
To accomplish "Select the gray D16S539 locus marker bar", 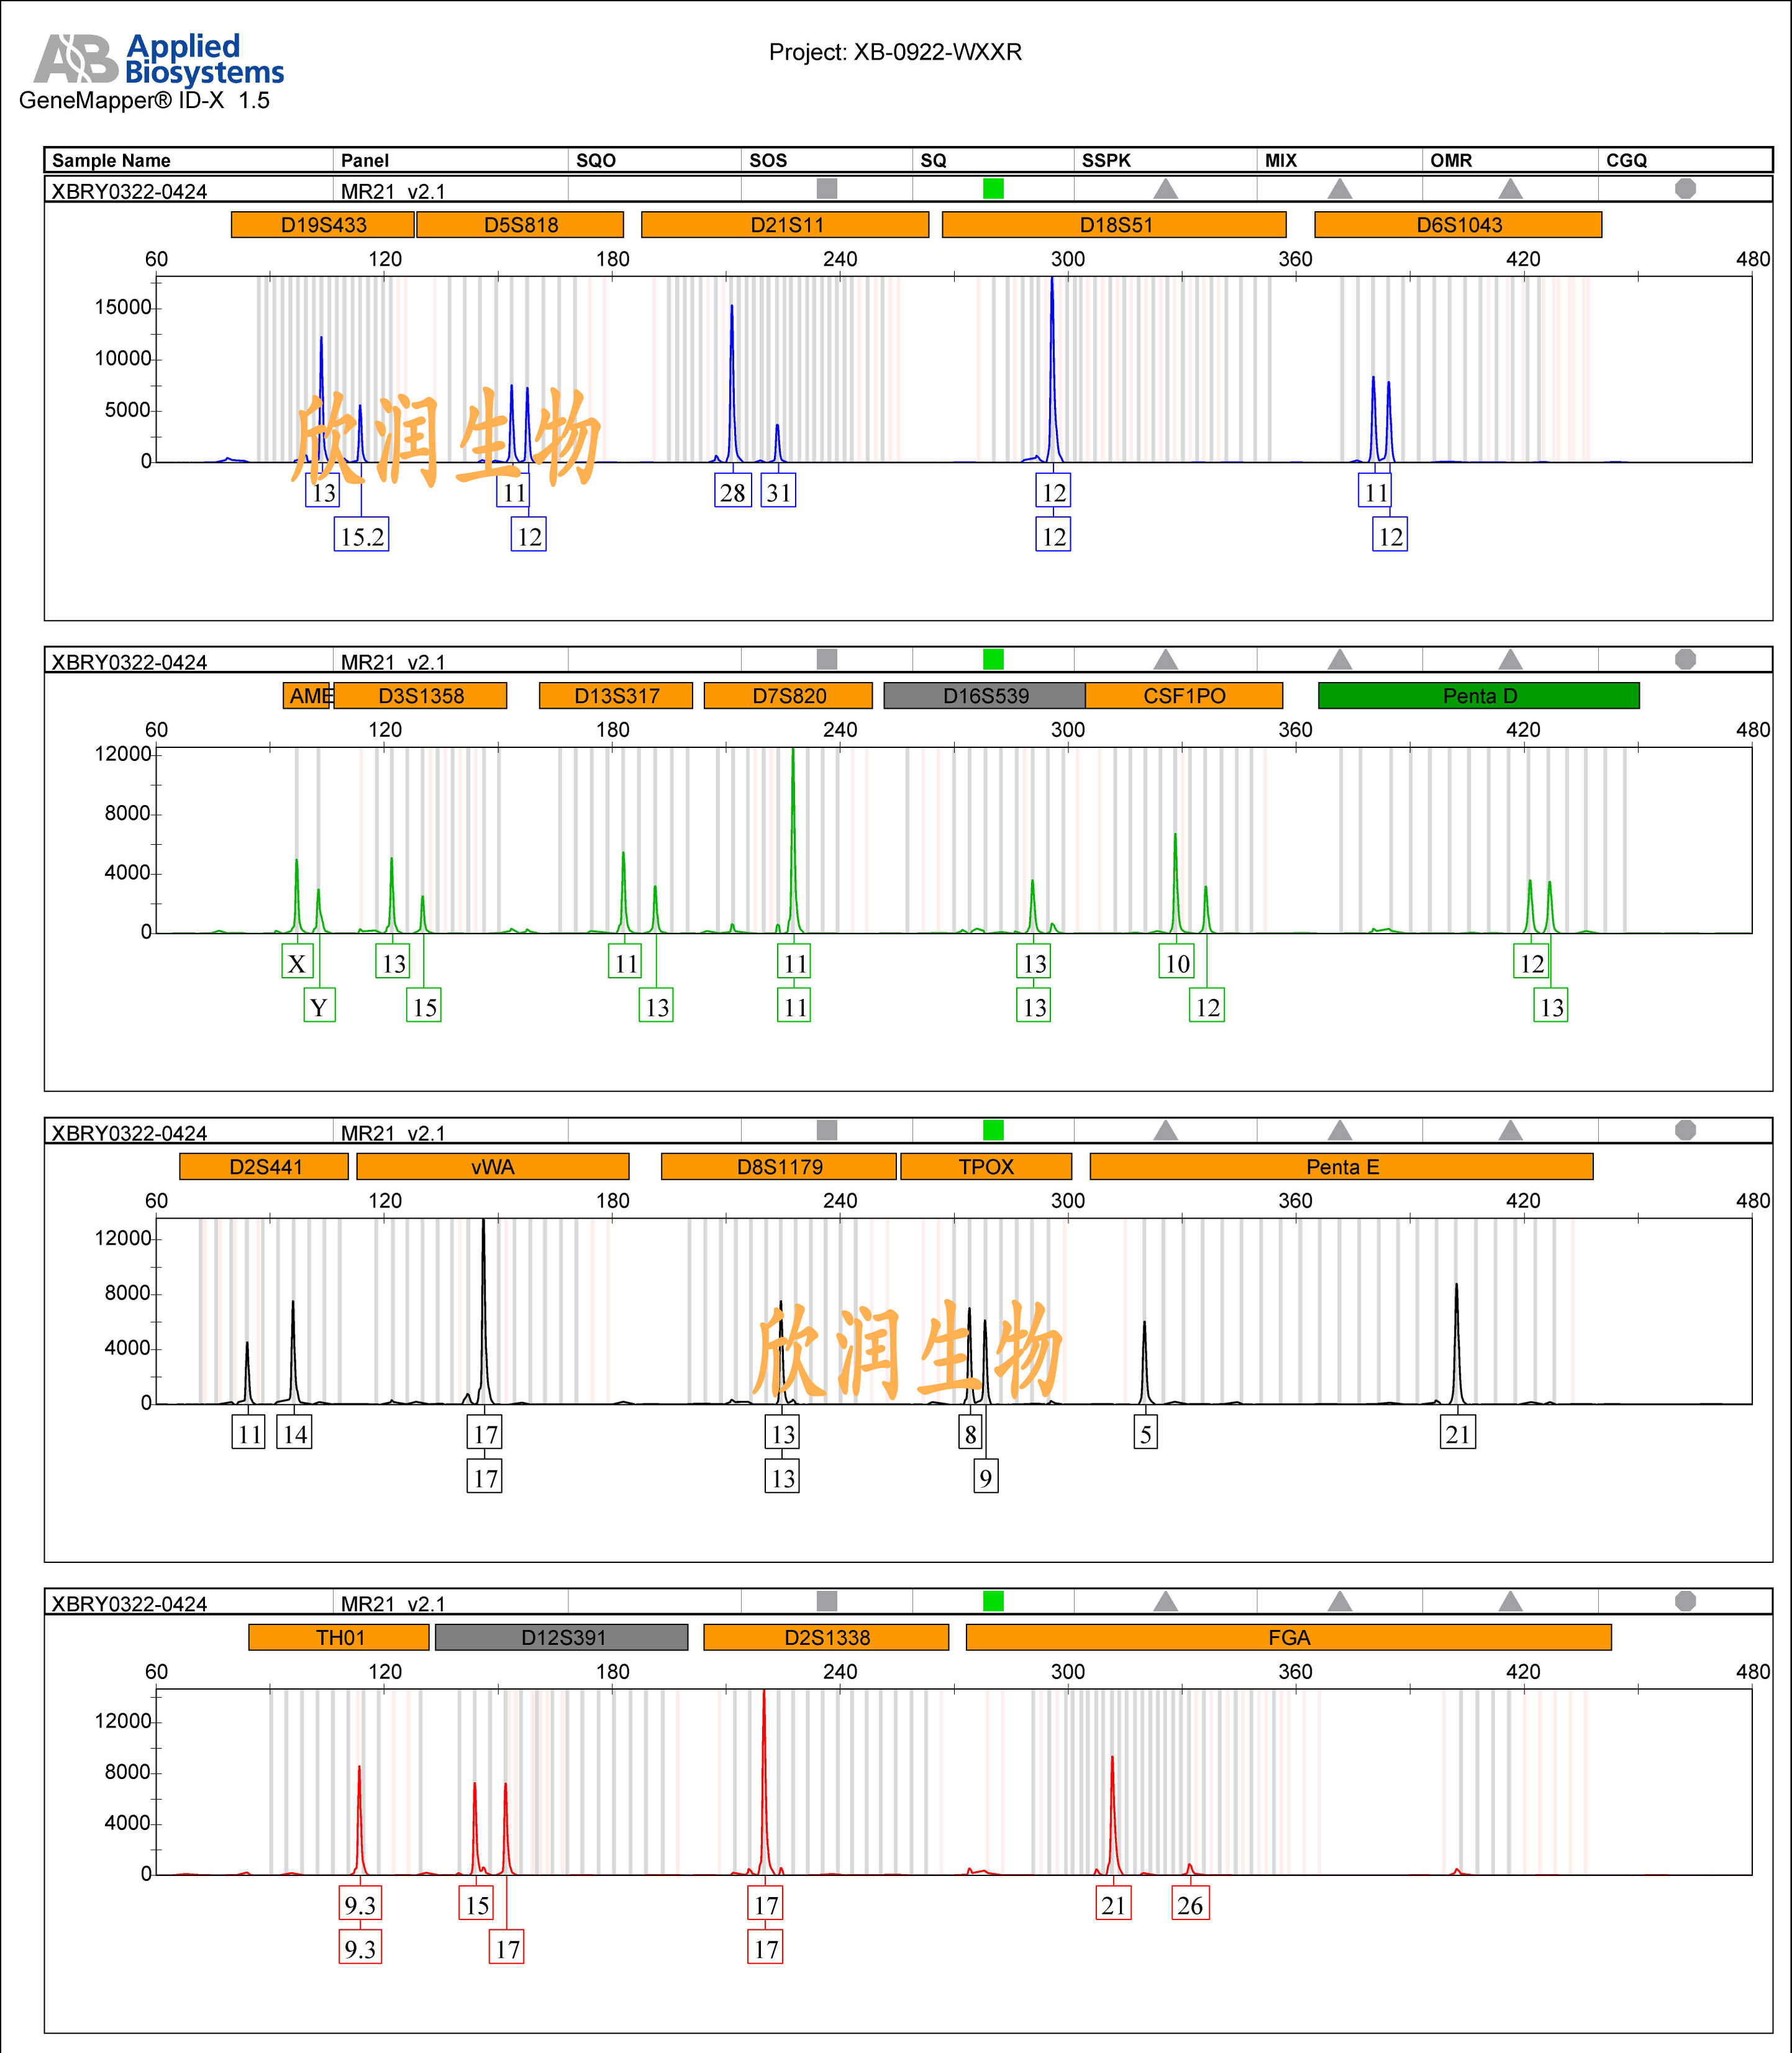I will pyautogui.click(x=985, y=696).
